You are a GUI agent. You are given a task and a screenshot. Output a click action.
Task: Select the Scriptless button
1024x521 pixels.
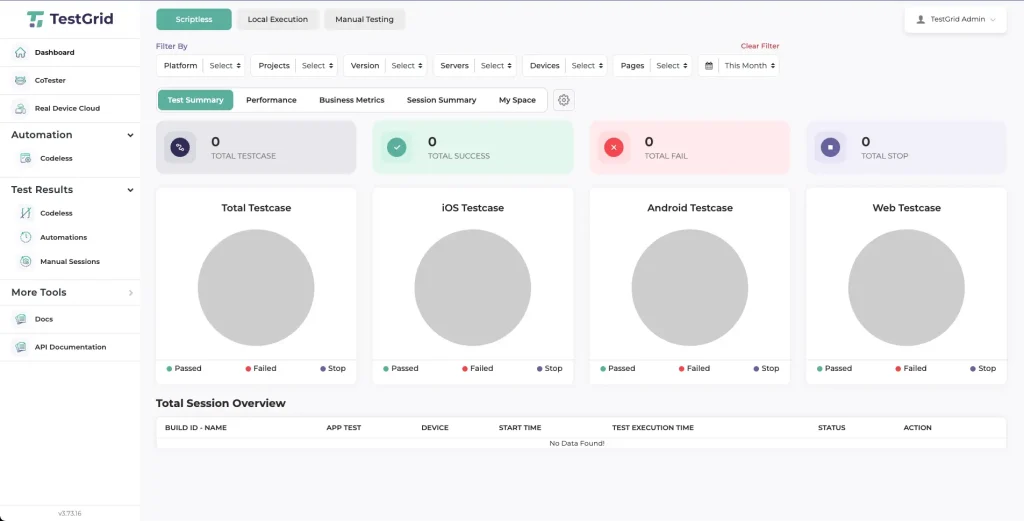(x=194, y=20)
